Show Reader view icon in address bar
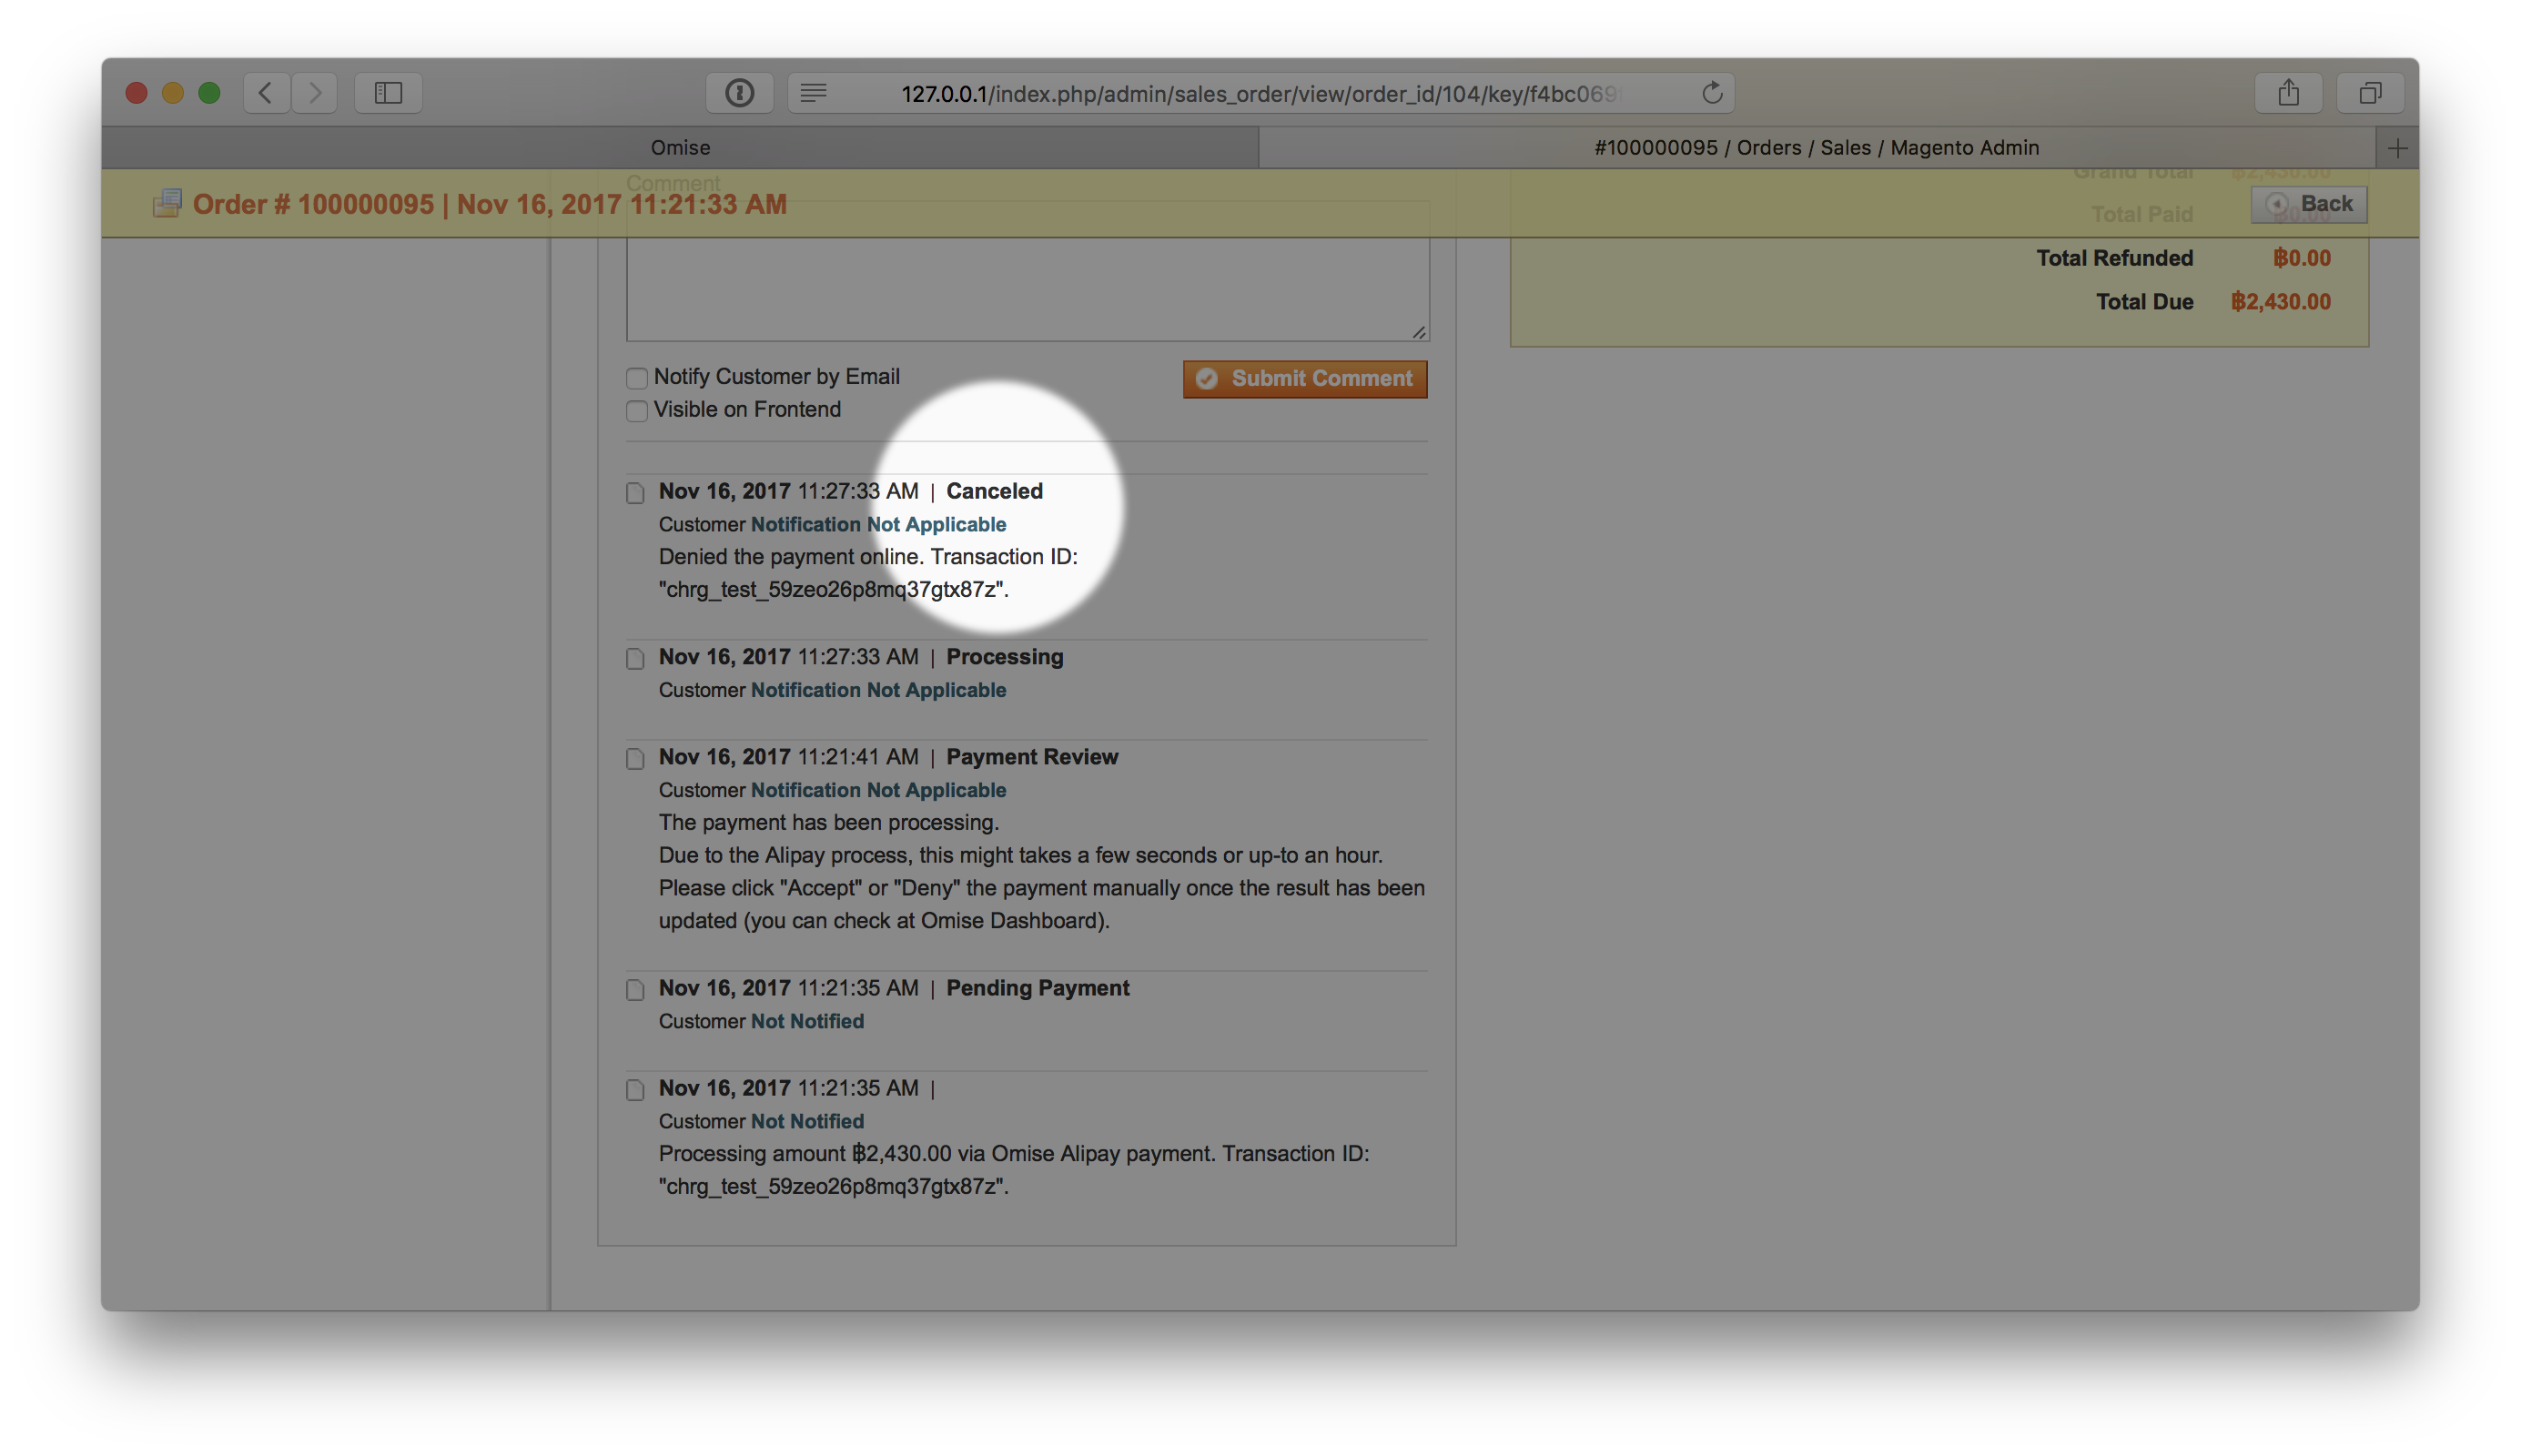The width and height of the screenshot is (2521, 1456). pyautogui.click(x=814, y=93)
